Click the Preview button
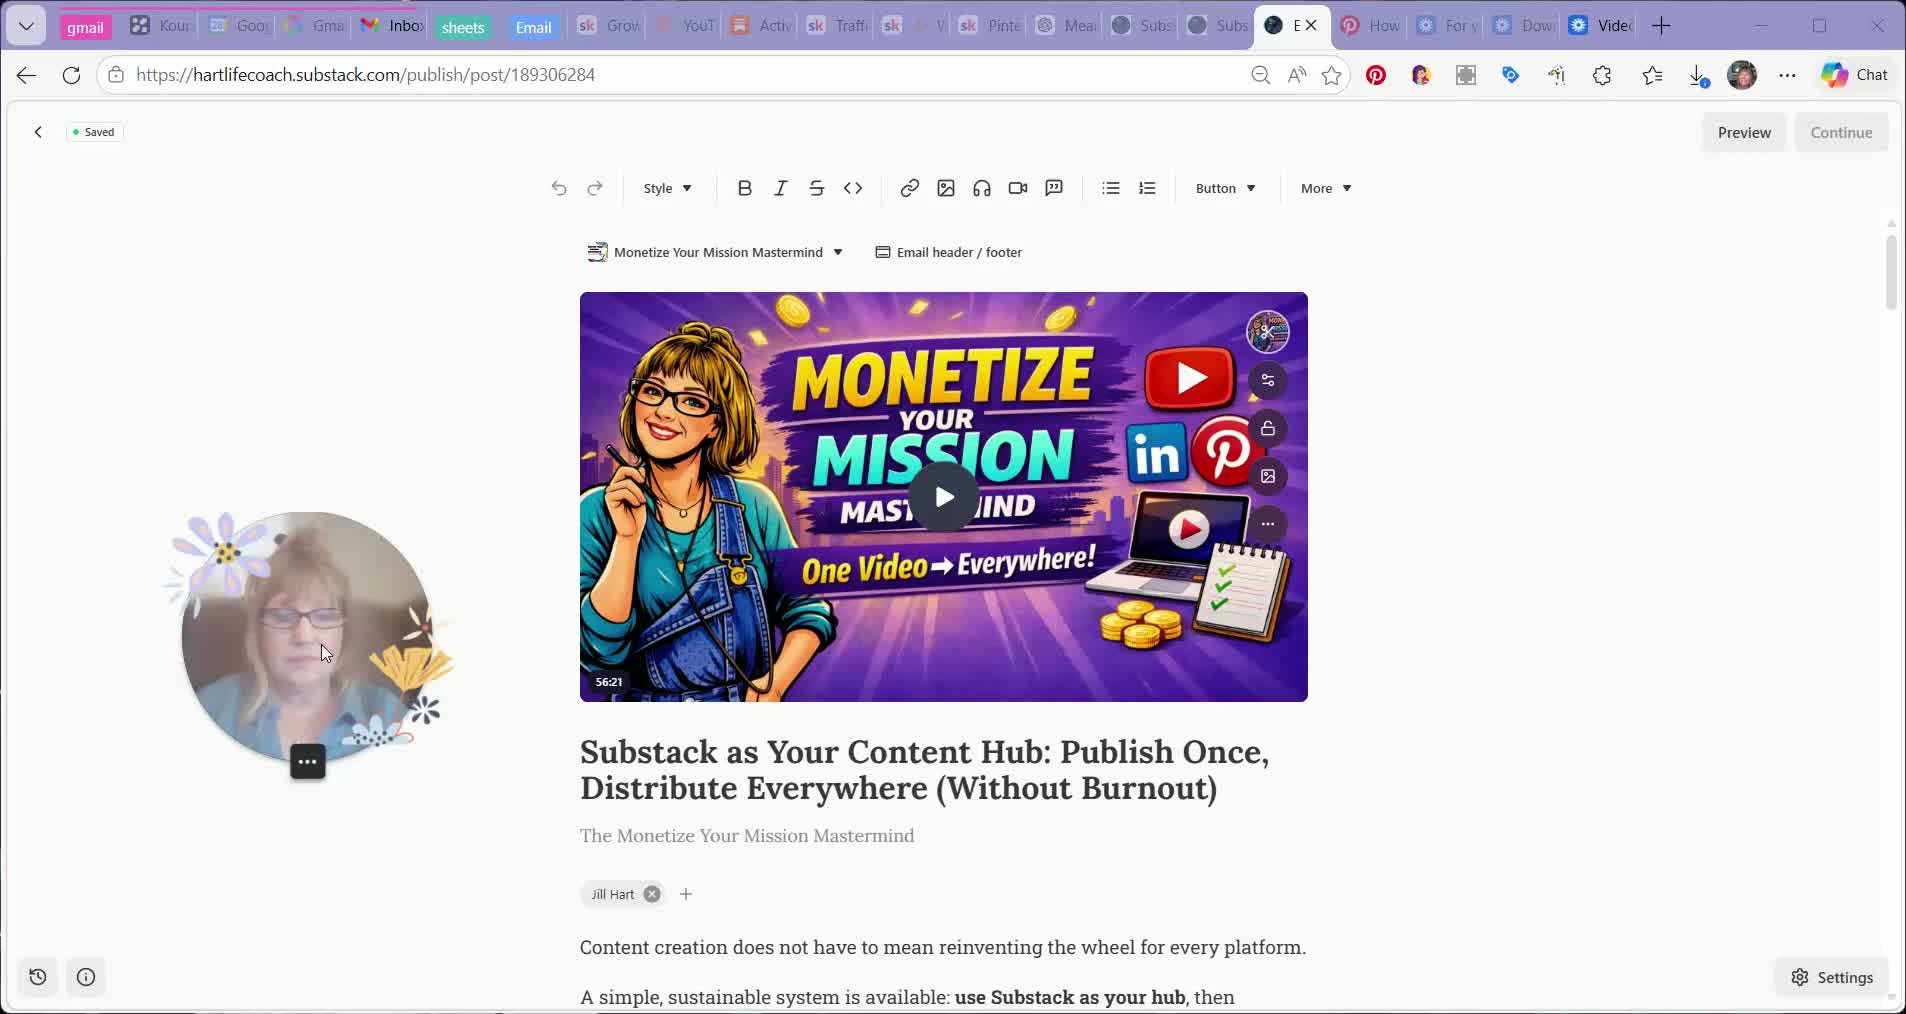1906x1014 pixels. coord(1744,132)
